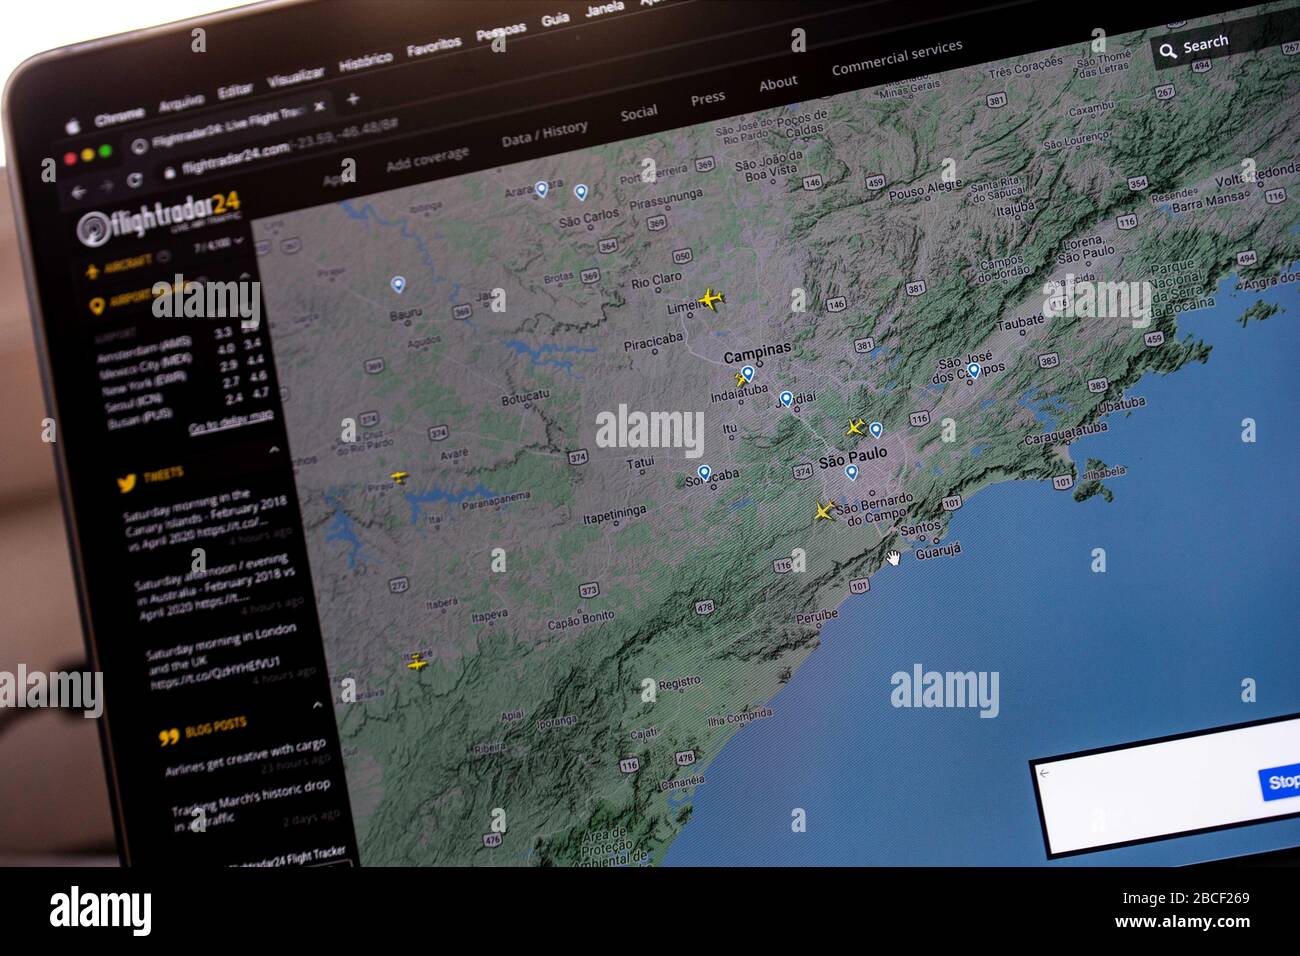Open the About nav item
1300x956 pixels.
[x=778, y=83]
